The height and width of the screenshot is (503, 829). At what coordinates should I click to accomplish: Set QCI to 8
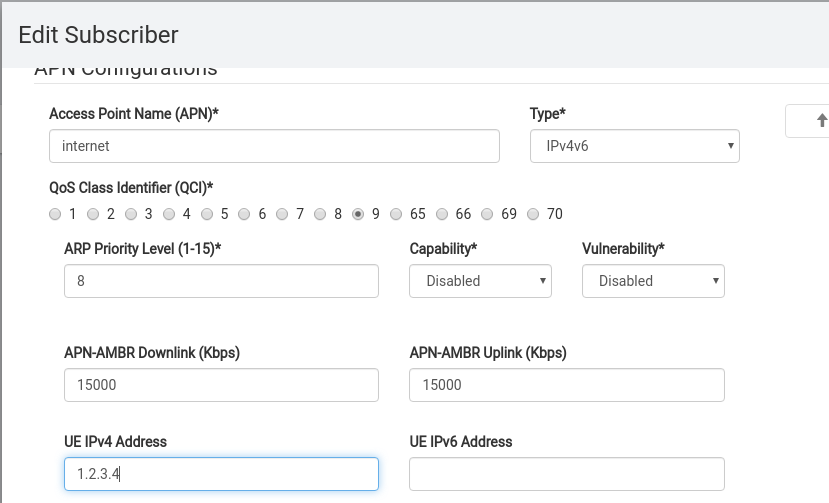click(321, 214)
